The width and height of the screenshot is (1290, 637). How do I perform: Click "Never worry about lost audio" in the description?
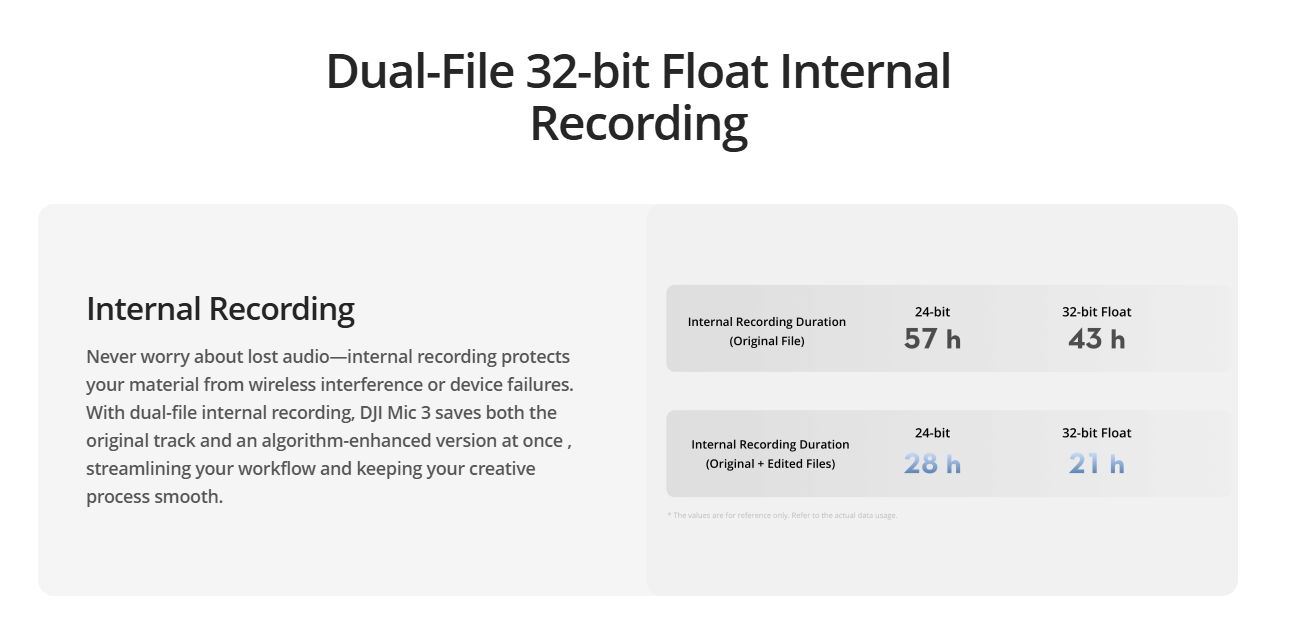point(199,357)
